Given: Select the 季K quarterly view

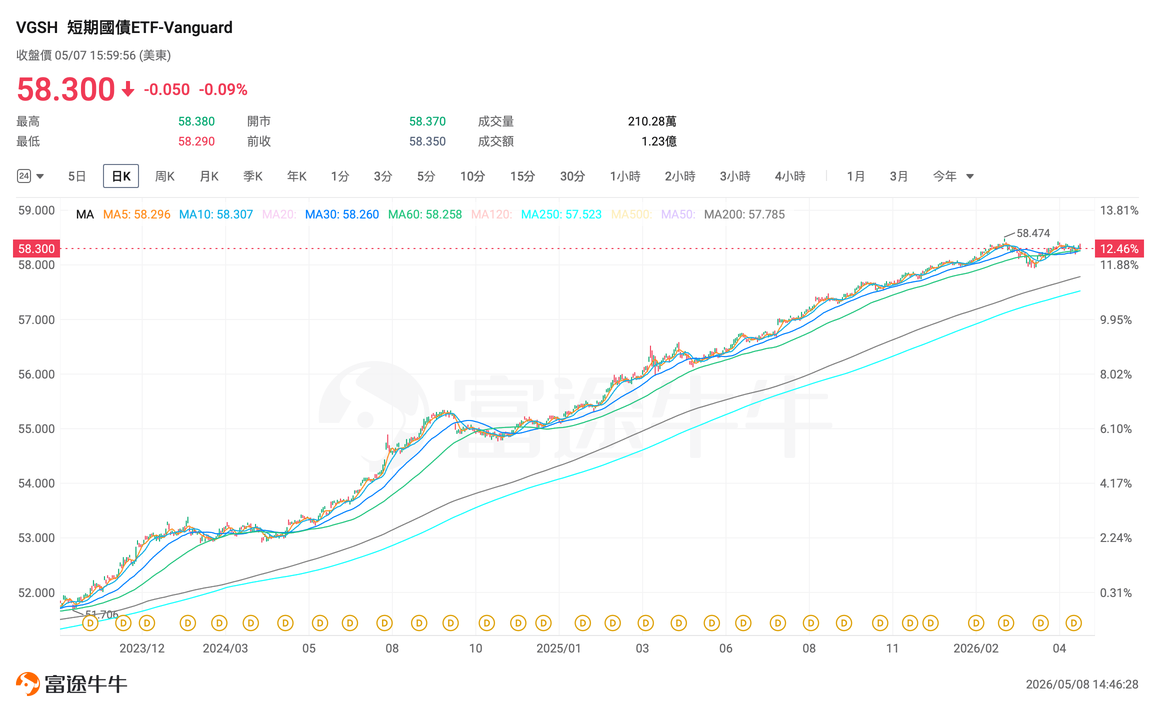Looking at the screenshot, I should (x=253, y=176).
